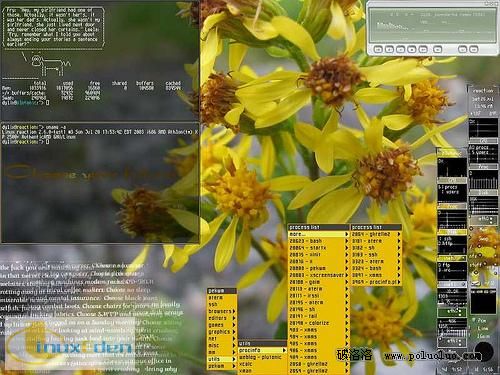Image resolution: width=500 pixels, height=375 pixels.
Task: Launch xcalc from utils submenu
Action: click(x=263, y=364)
